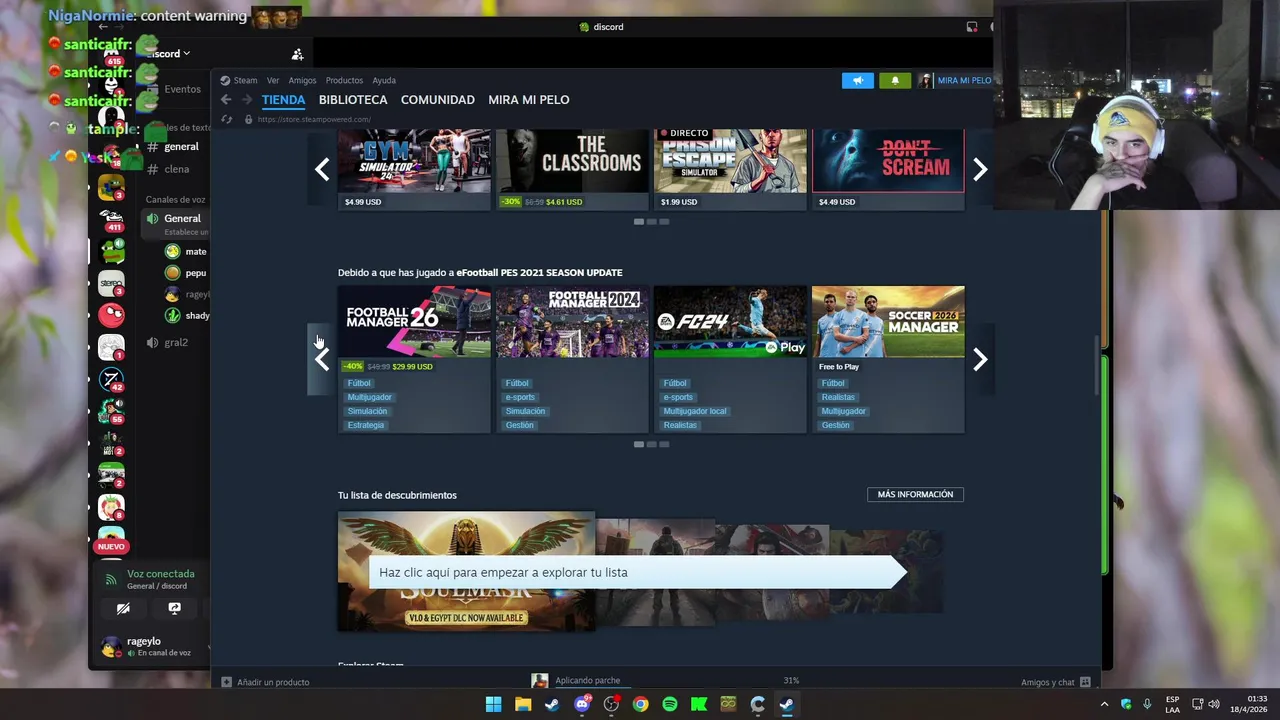This screenshot has width=1280, height=720.
Task: Open the stereo server icon in Discord
Action: [111, 283]
